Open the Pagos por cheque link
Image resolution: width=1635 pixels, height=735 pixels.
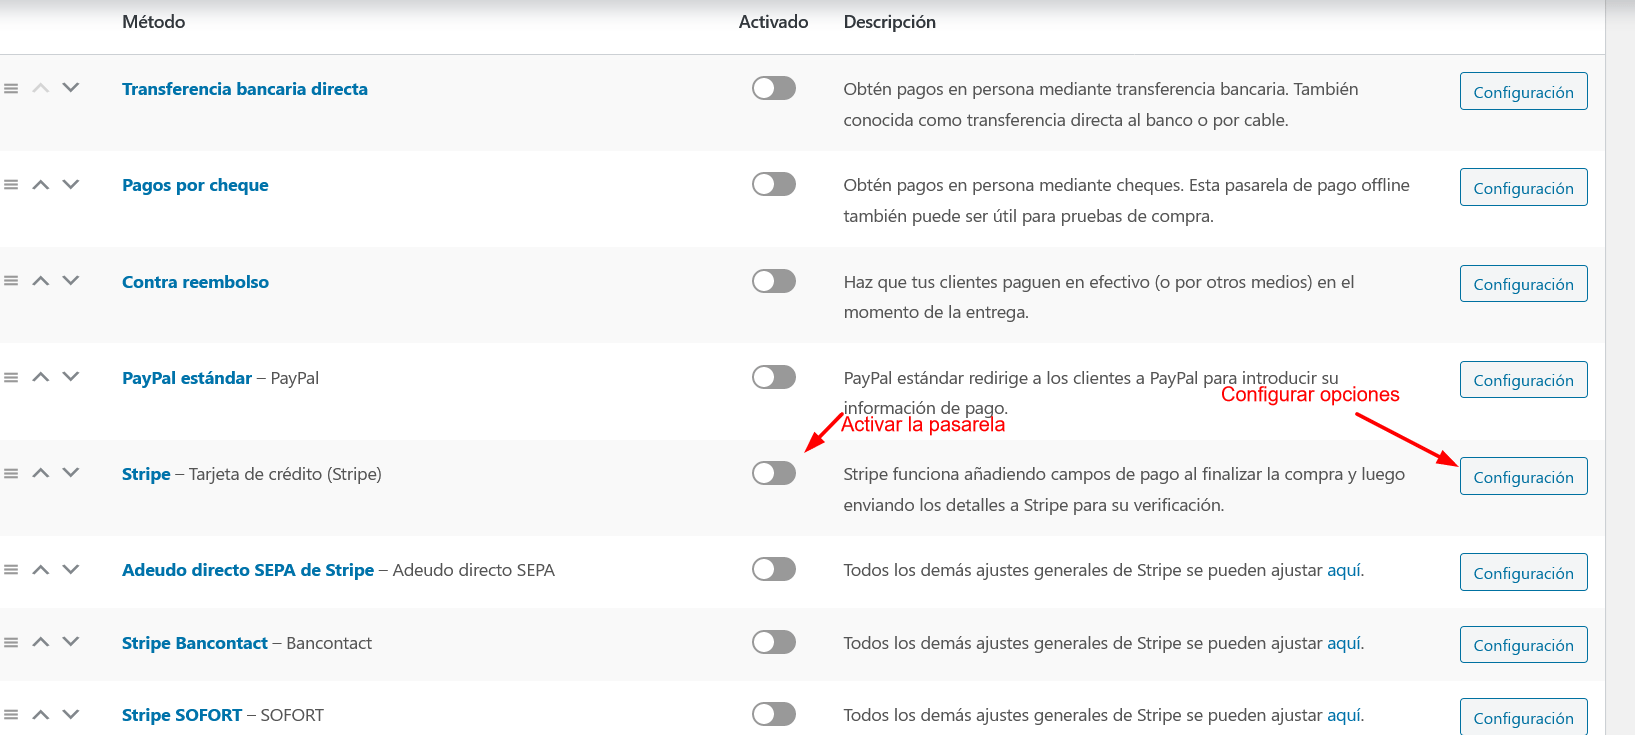click(195, 185)
